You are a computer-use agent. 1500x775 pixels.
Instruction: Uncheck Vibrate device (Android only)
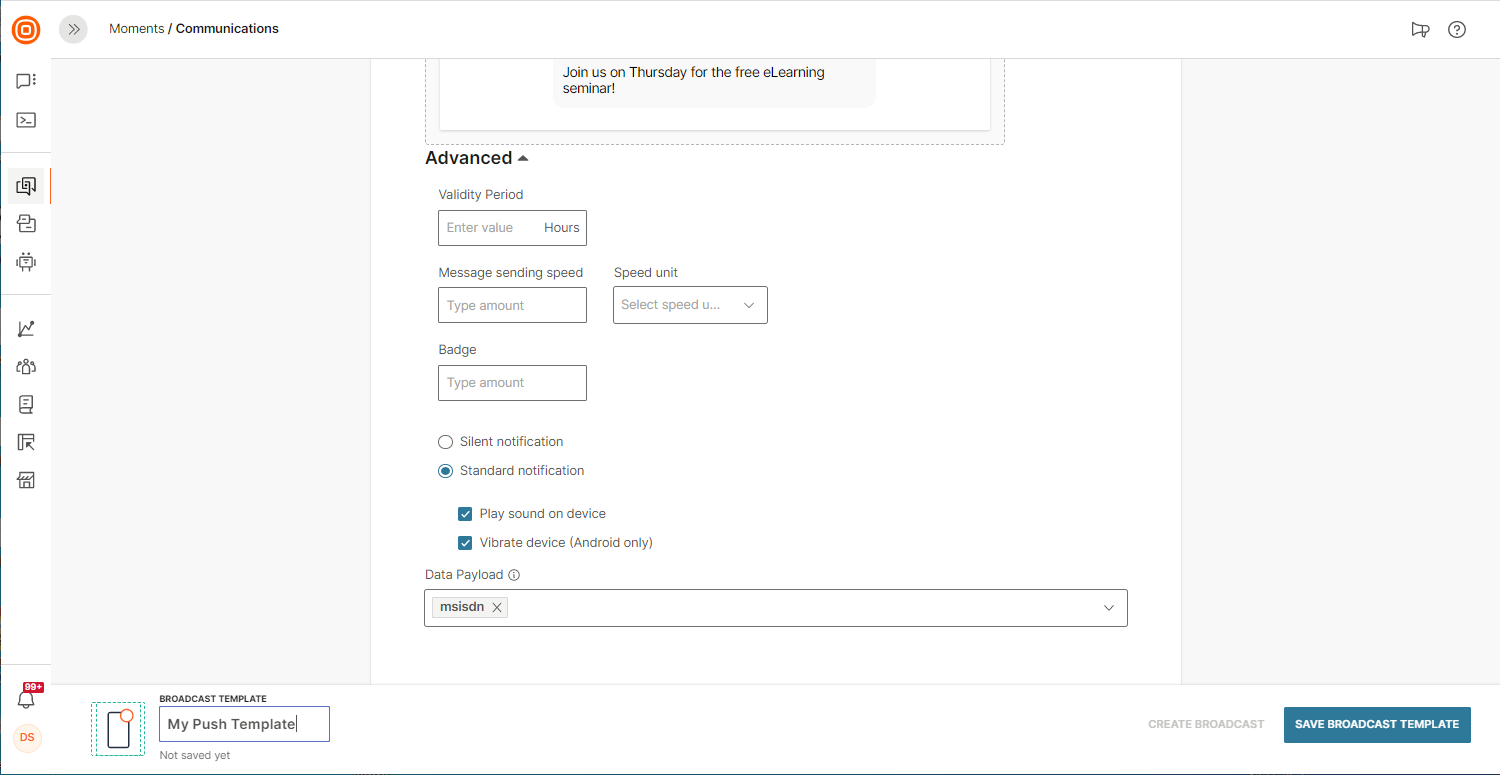click(465, 543)
